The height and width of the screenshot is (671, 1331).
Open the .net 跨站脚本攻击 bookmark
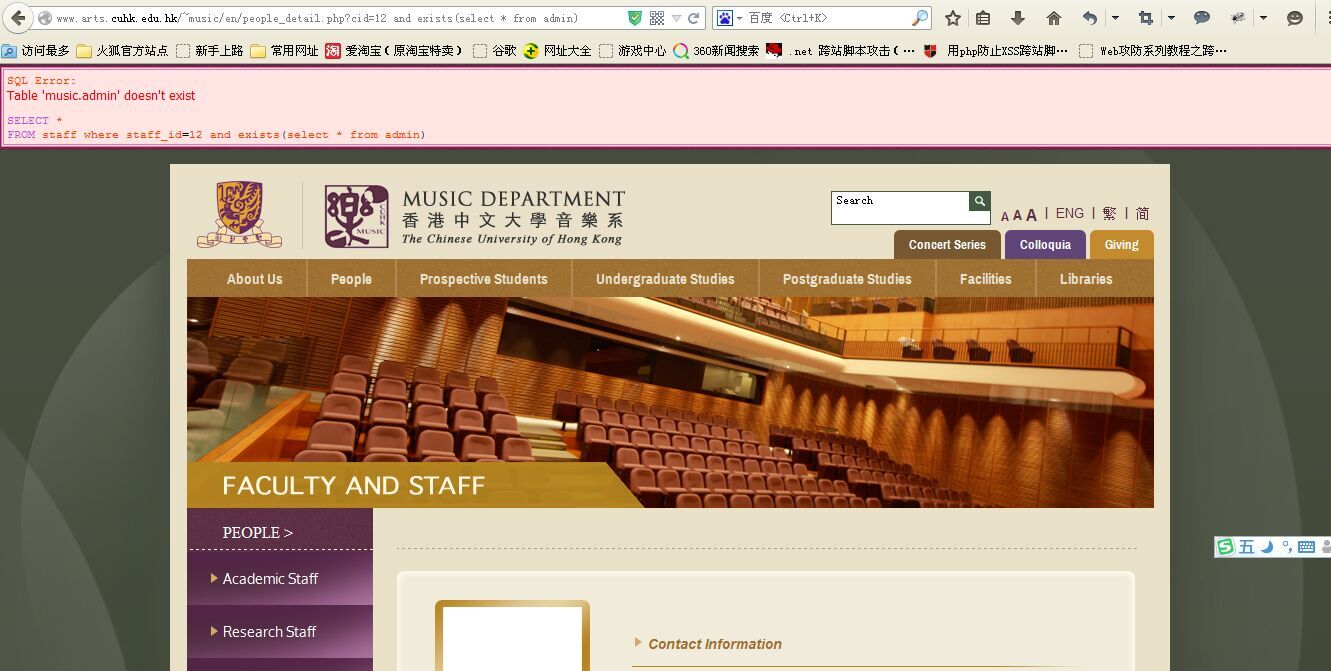(840, 50)
